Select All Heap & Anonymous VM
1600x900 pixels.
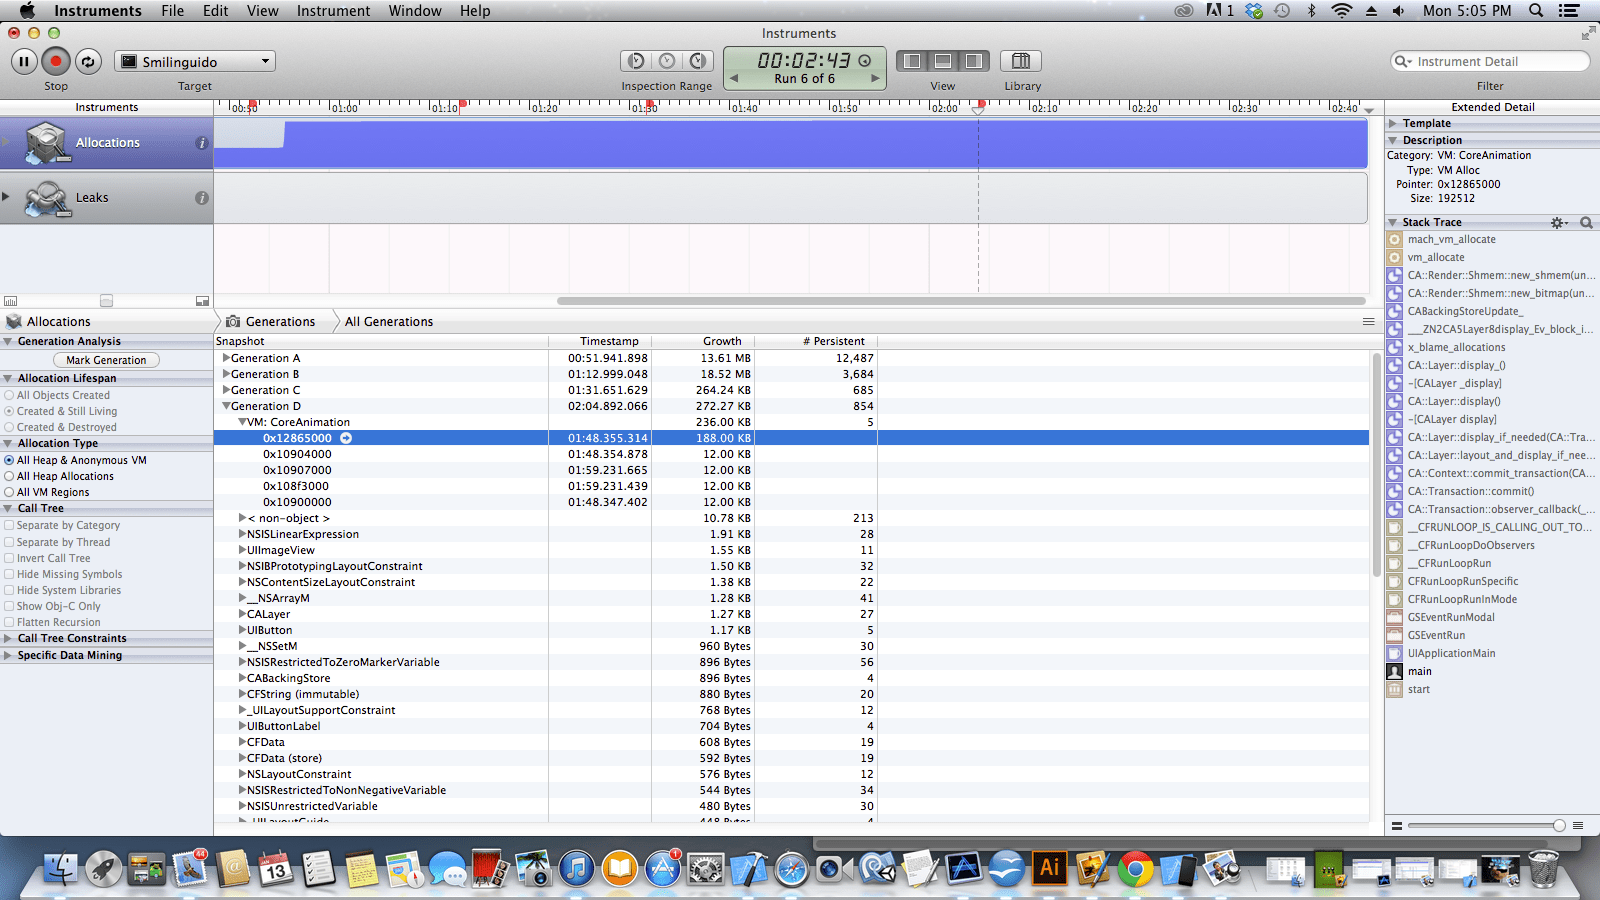pyautogui.click(x=9, y=460)
